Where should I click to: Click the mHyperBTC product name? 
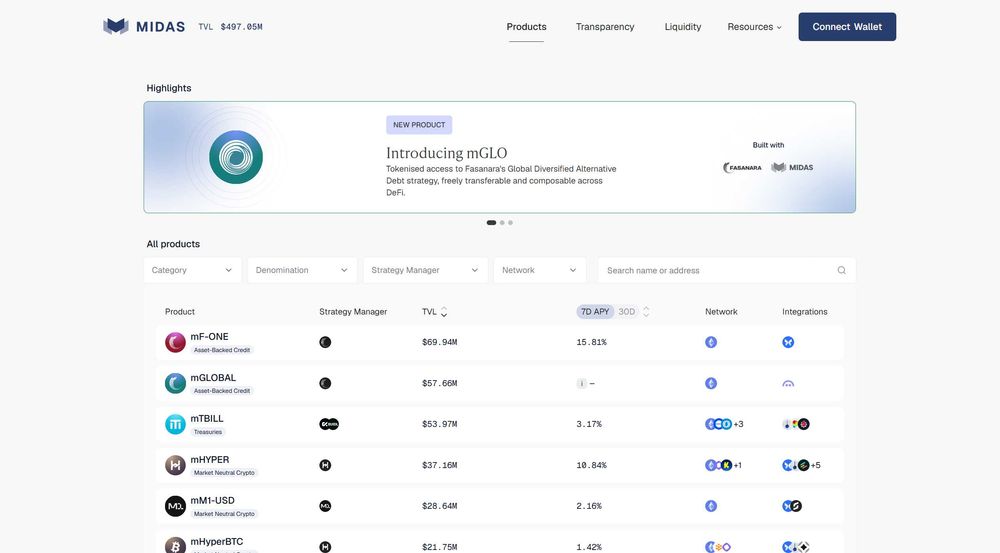pyautogui.click(x=217, y=542)
